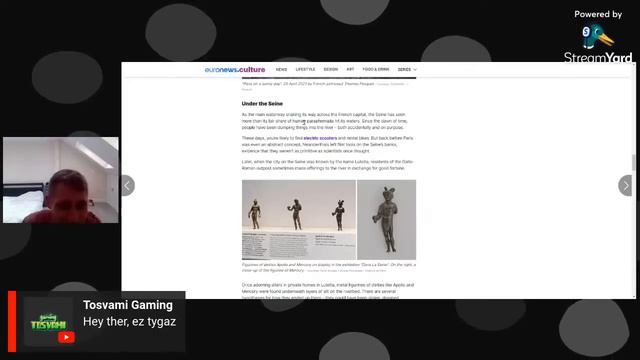
Task: Follow the electric scooters hyperlink
Action: pyautogui.click(x=320, y=138)
